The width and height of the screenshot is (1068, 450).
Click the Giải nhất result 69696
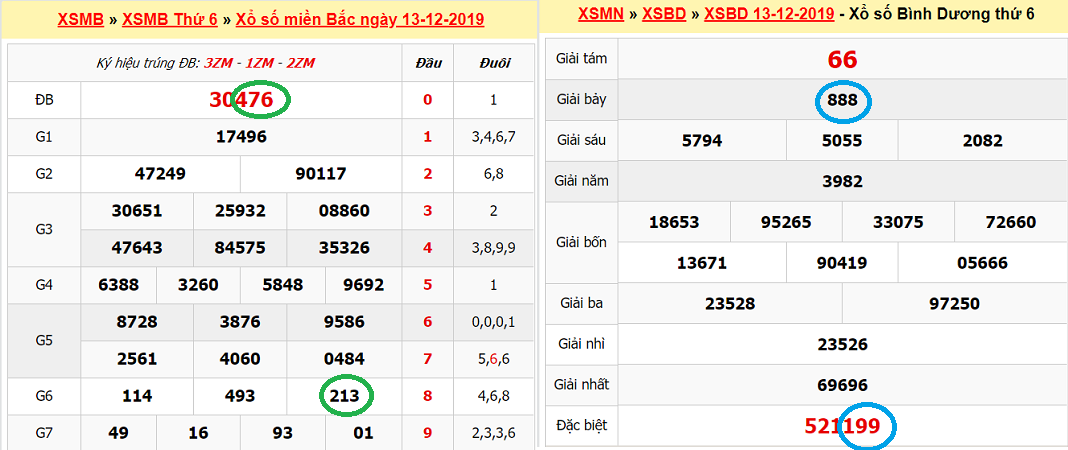(842, 385)
